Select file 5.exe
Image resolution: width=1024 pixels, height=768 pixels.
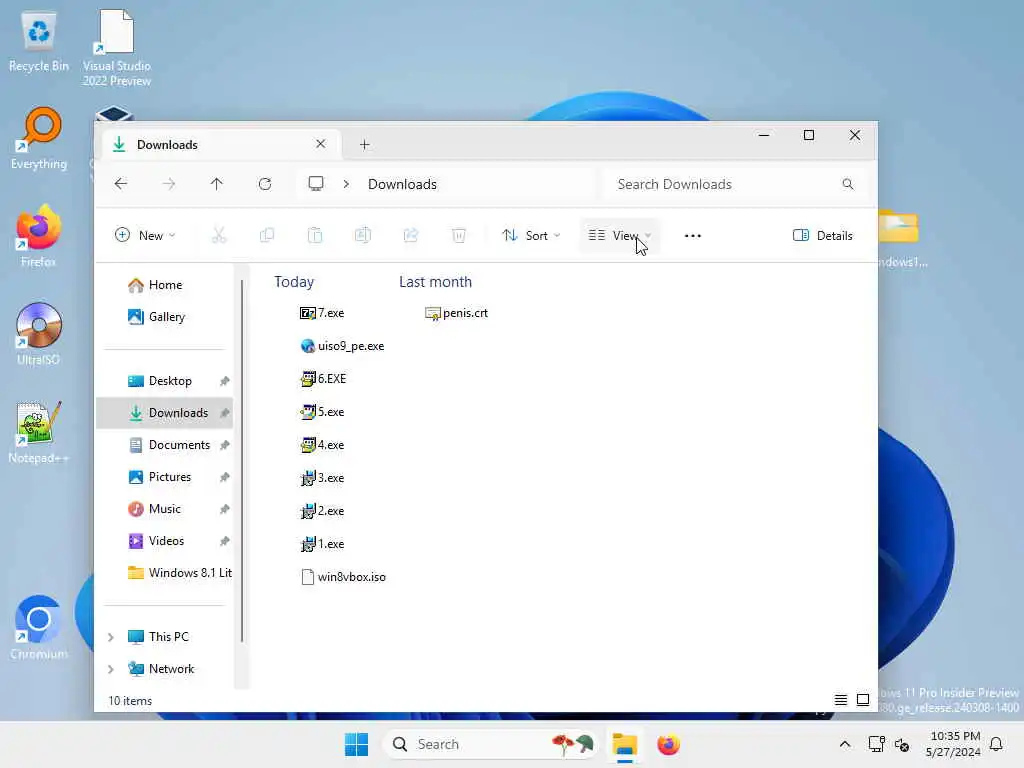pyautogui.click(x=321, y=412)
